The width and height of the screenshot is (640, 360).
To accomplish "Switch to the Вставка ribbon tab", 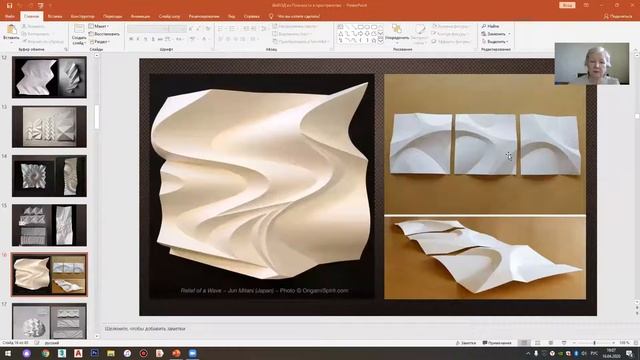I will click(55, 16).
